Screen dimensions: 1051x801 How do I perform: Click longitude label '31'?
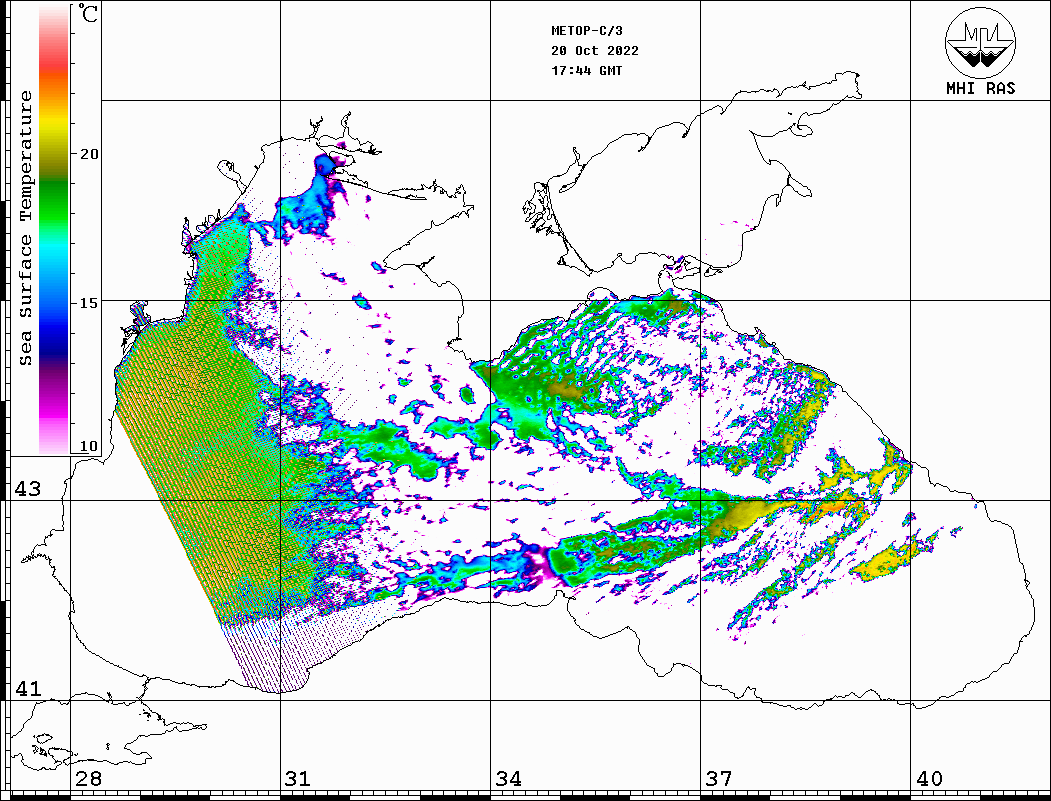298,779
